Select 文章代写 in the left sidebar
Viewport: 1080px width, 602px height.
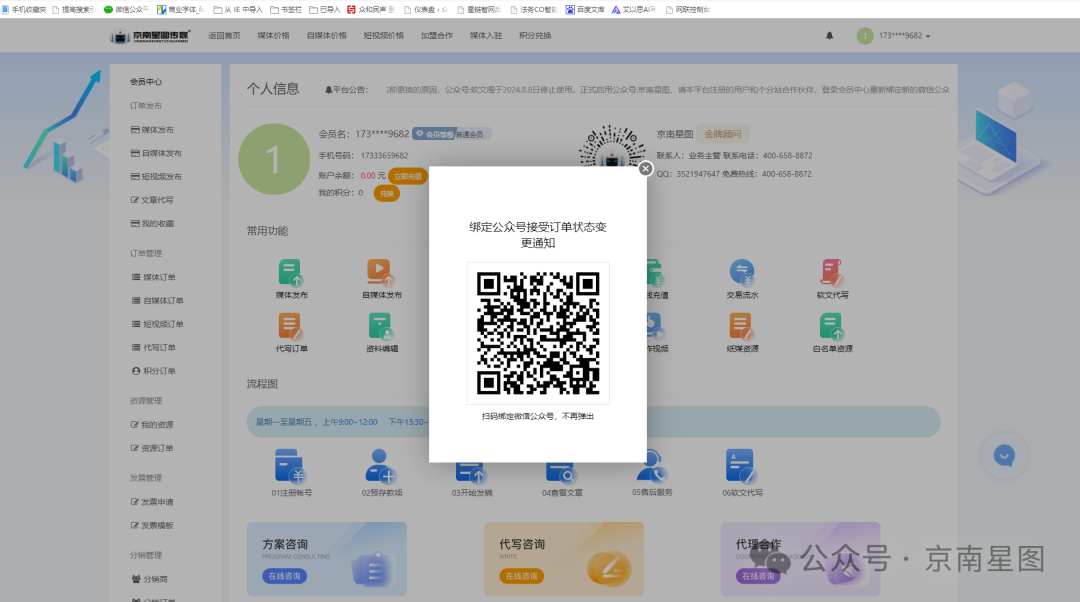152,200
